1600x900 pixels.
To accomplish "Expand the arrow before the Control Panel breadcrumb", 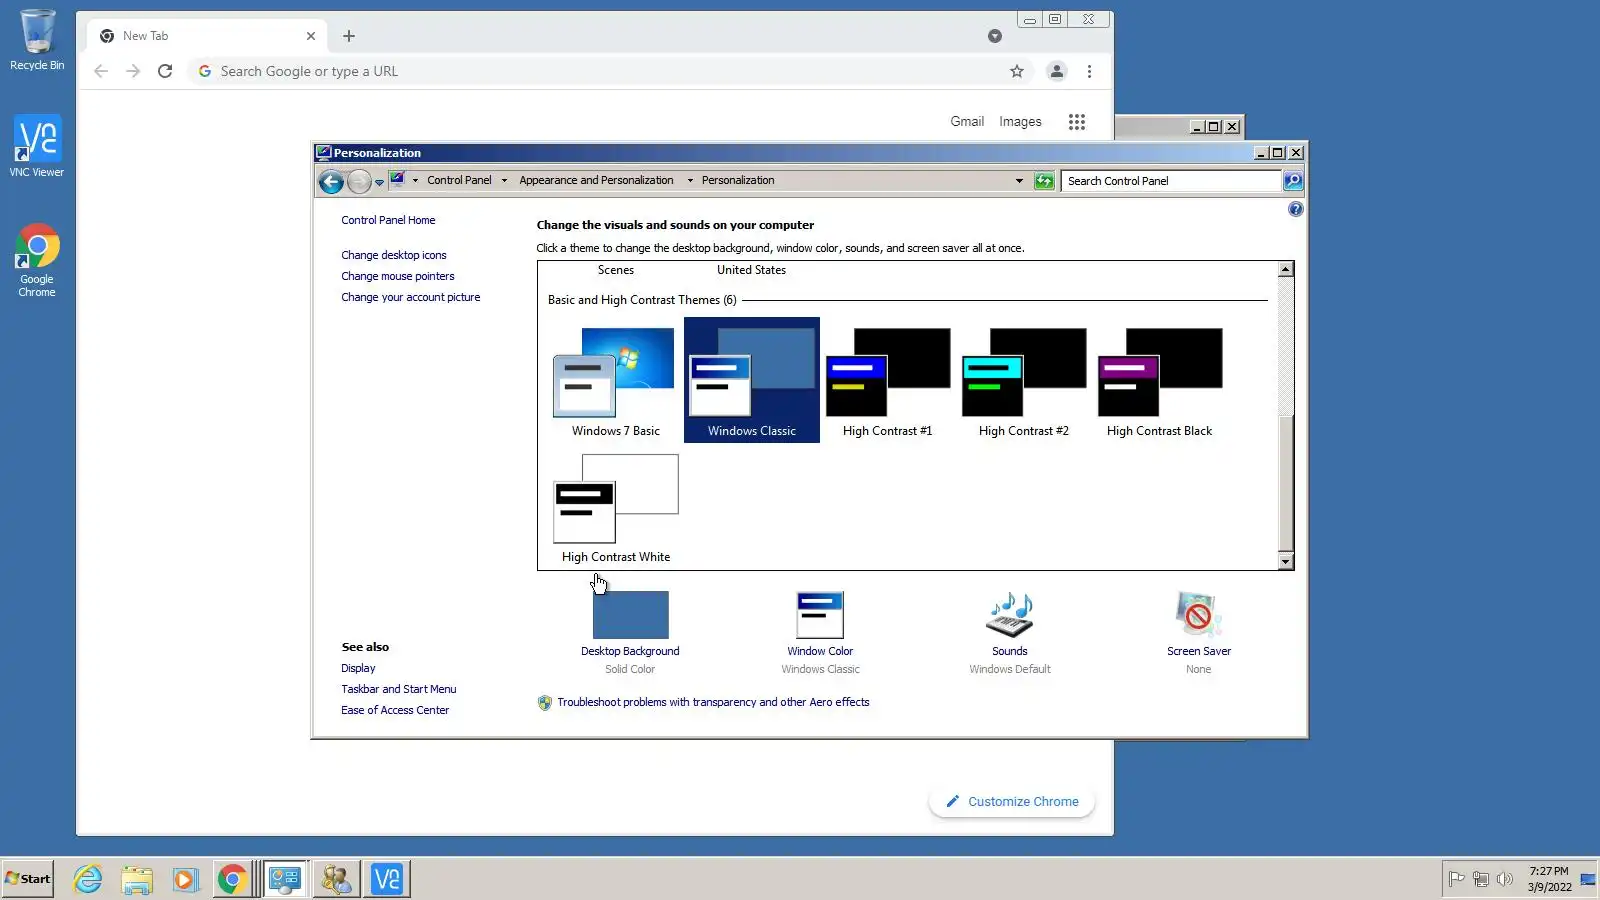I will coord(415,181).
